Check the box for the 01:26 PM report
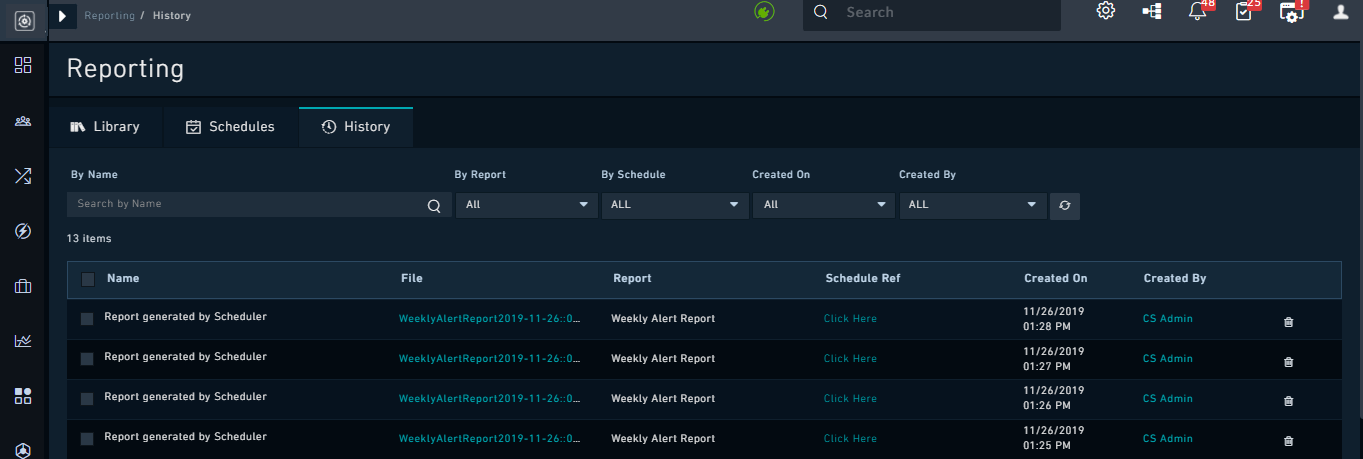 87,399
